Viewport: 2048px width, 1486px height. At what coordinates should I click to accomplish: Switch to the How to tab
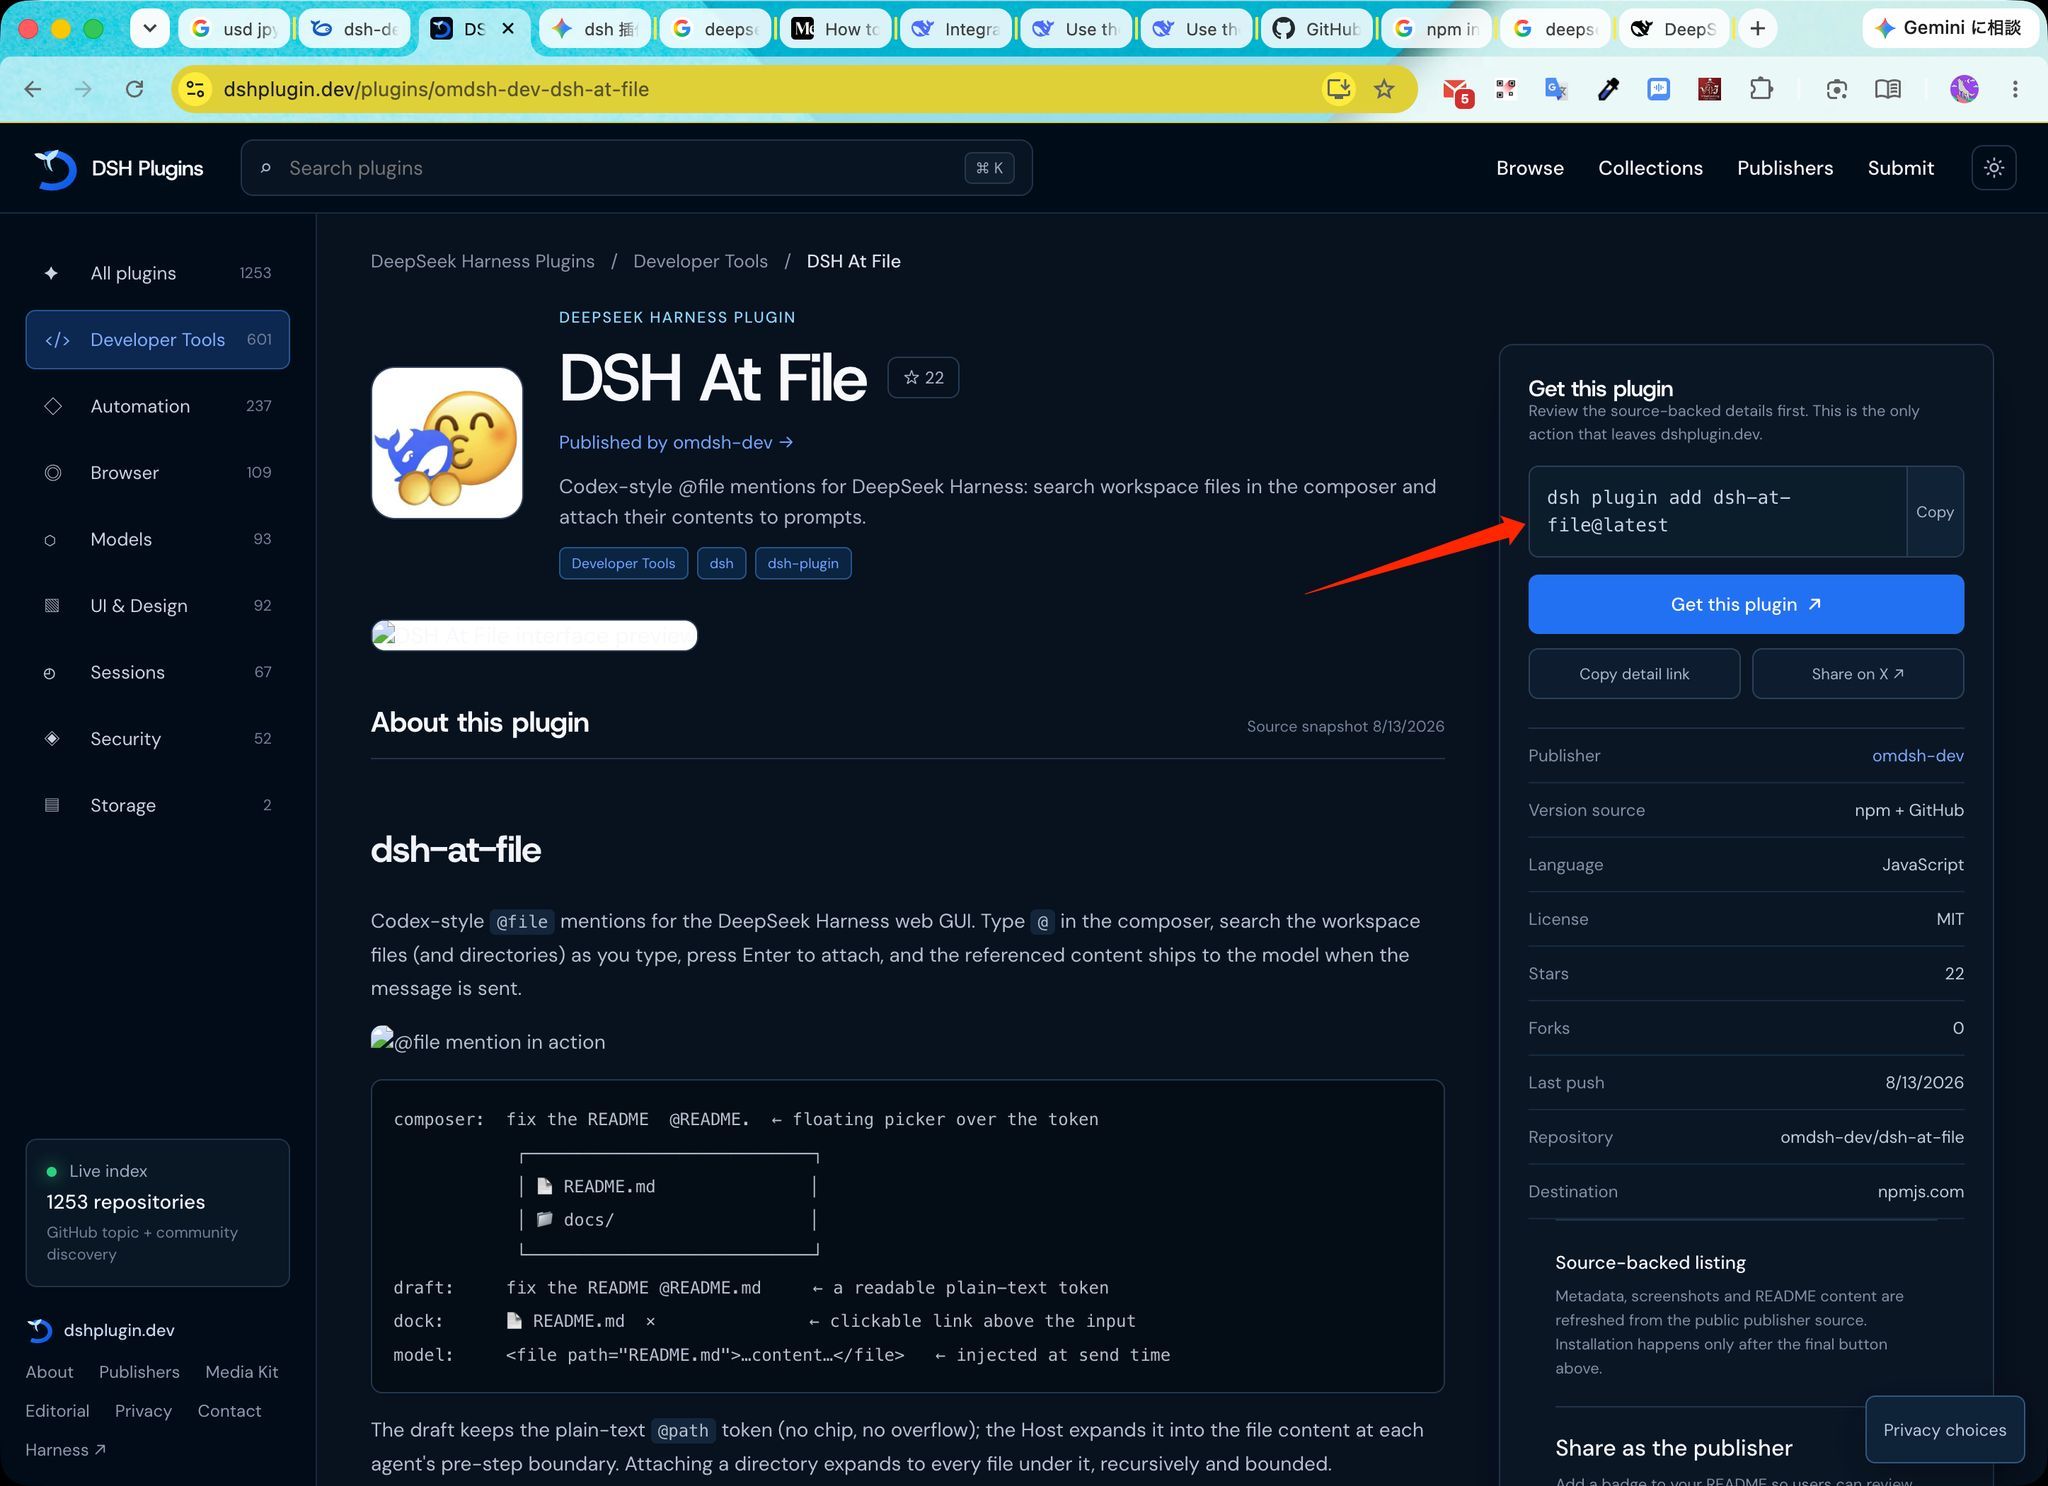836,29
